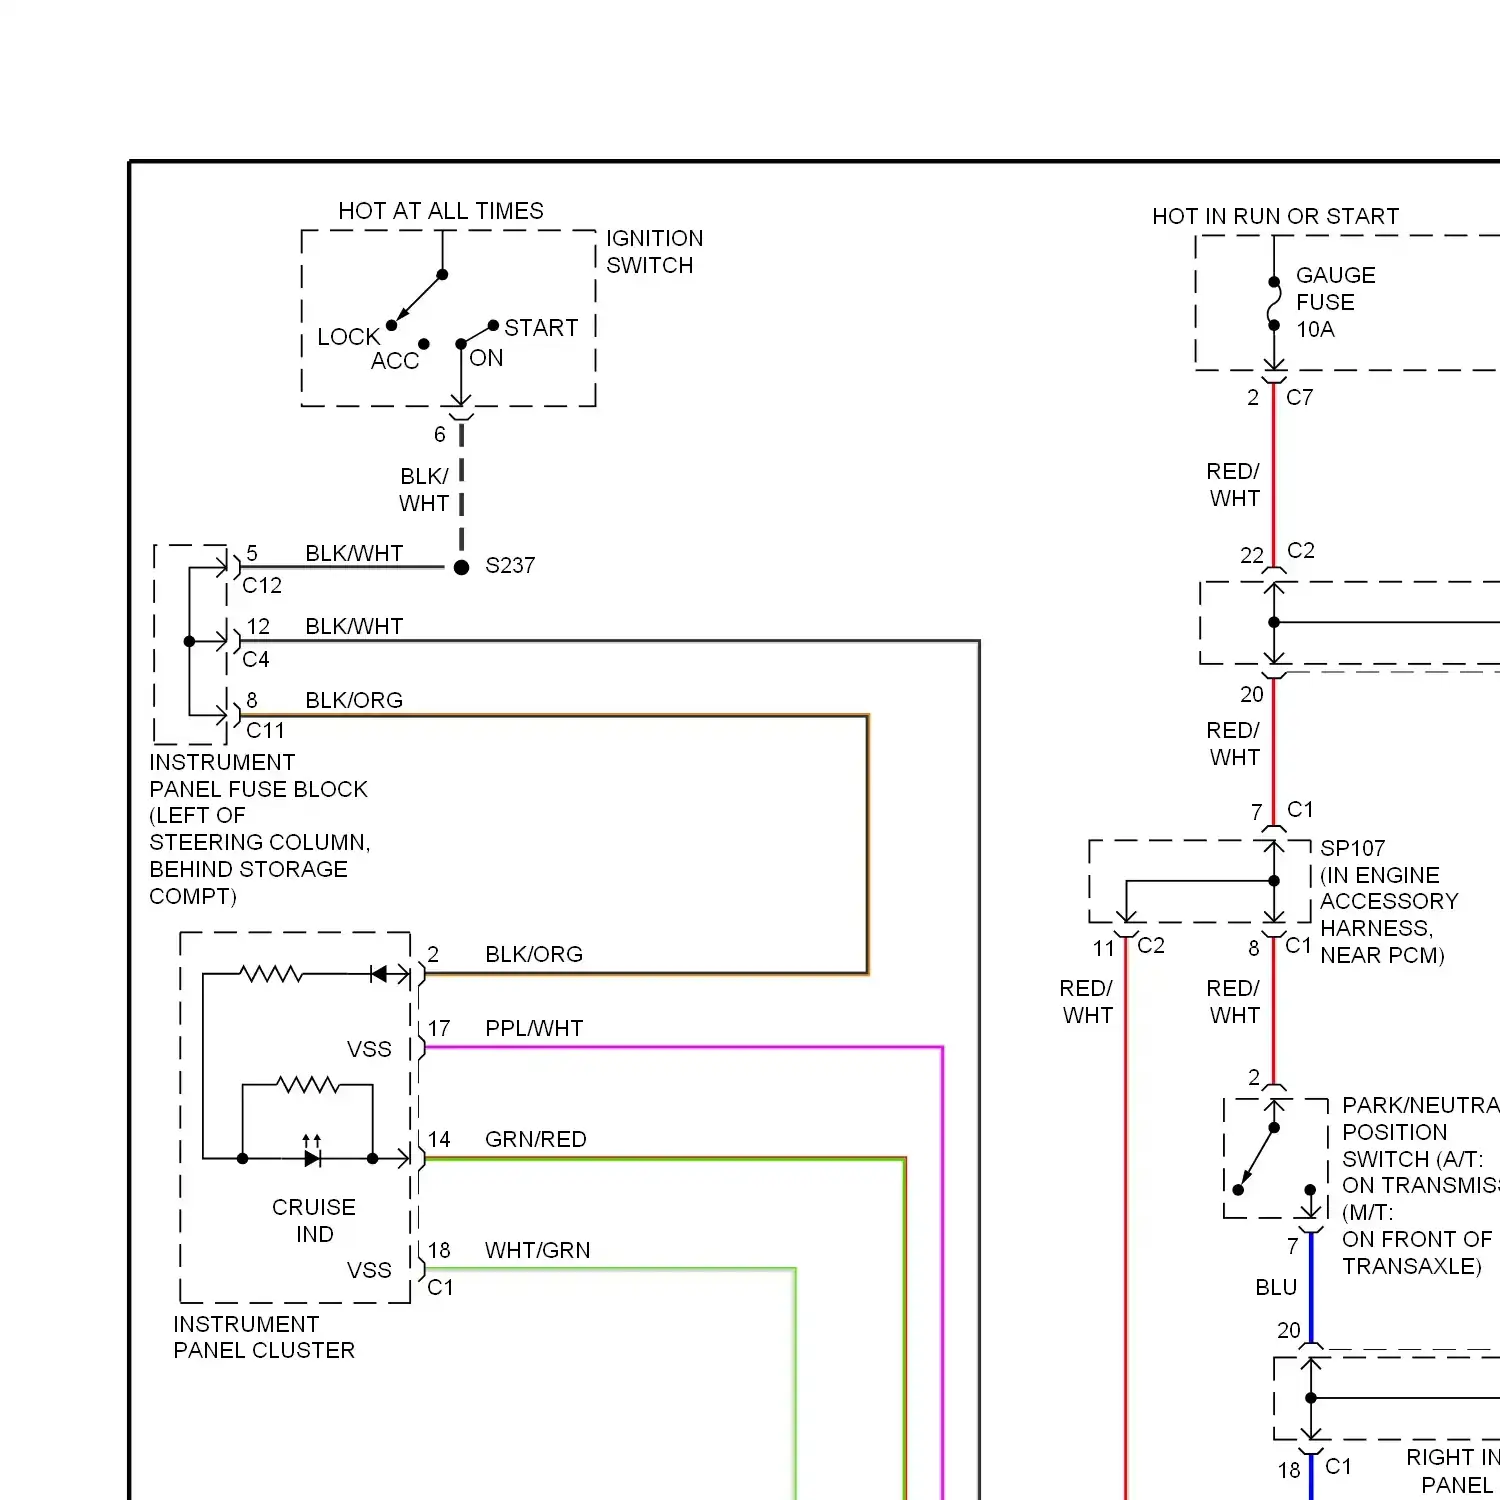This screenshot has width=1500, height=1500.
Task: Click the lower VSS label in the cluster
Action: 369,1270
